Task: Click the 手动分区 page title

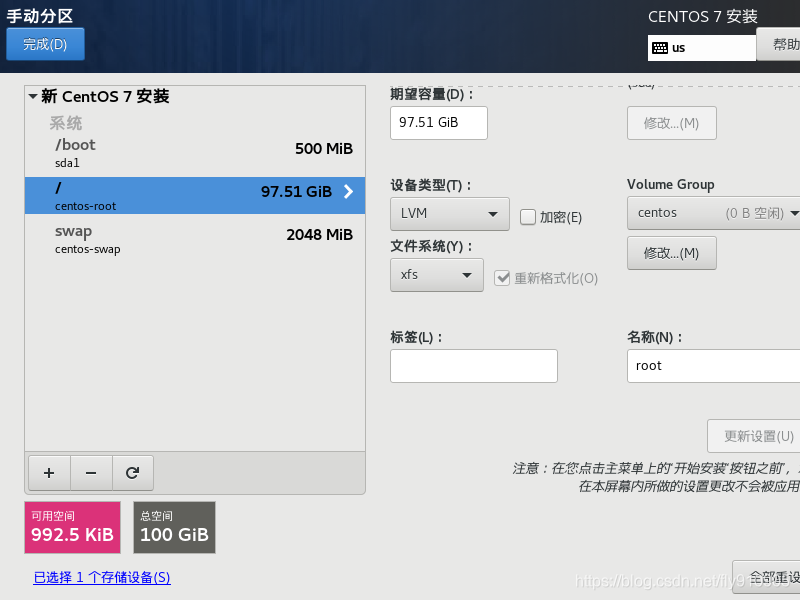Action: (40, 16)
